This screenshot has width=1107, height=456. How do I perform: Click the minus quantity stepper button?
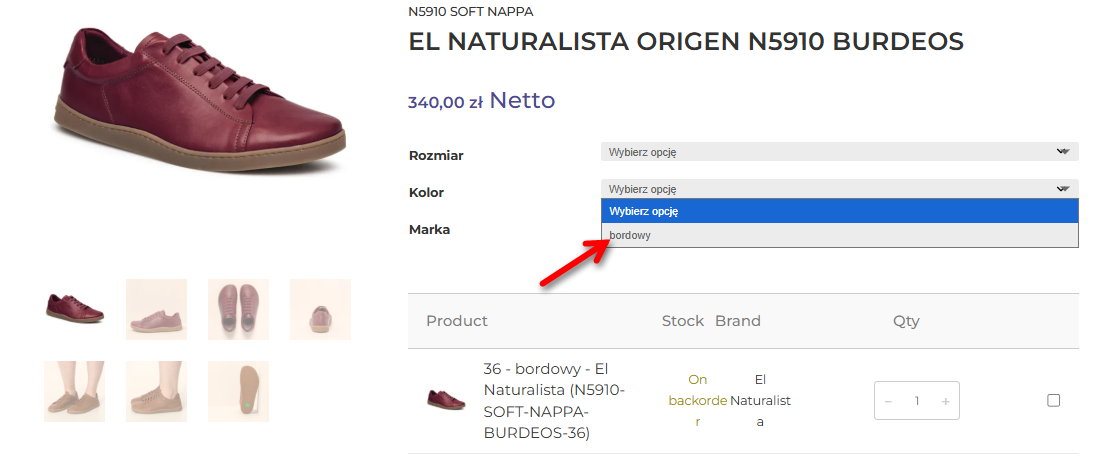pyautogui.click(x=888, y=401)
